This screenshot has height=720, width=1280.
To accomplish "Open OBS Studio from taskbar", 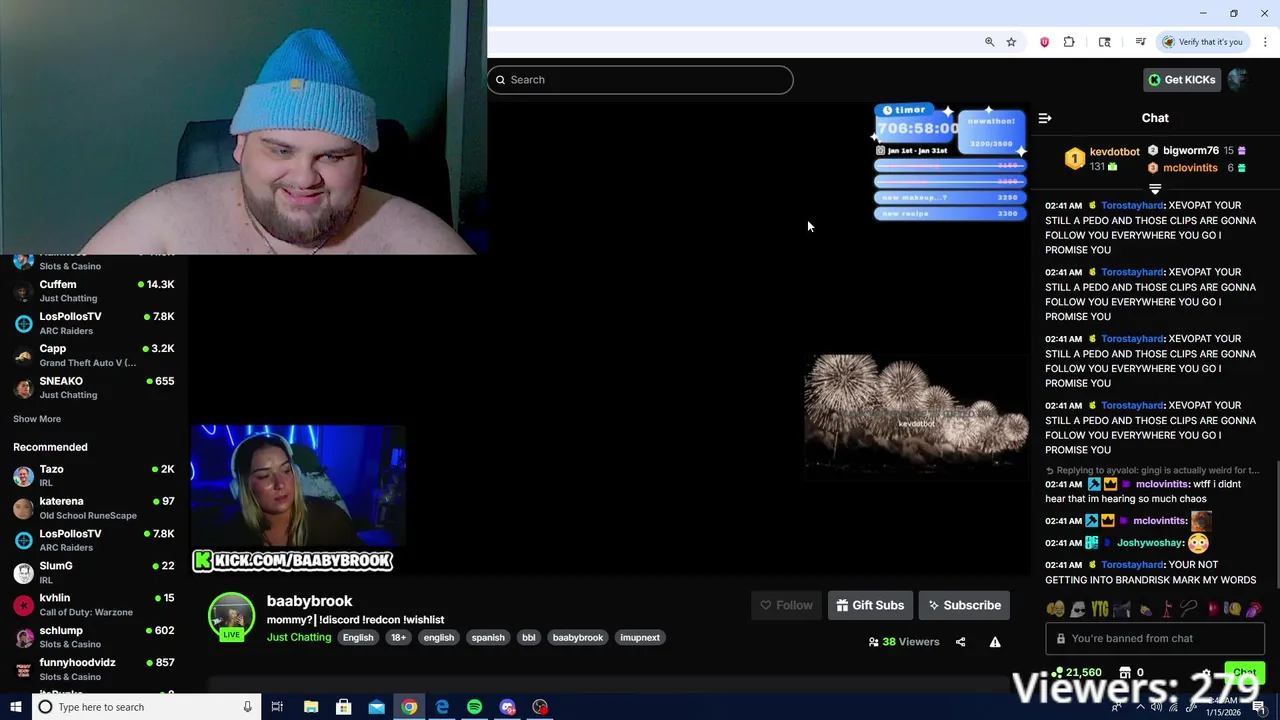I will pos(540,707).
